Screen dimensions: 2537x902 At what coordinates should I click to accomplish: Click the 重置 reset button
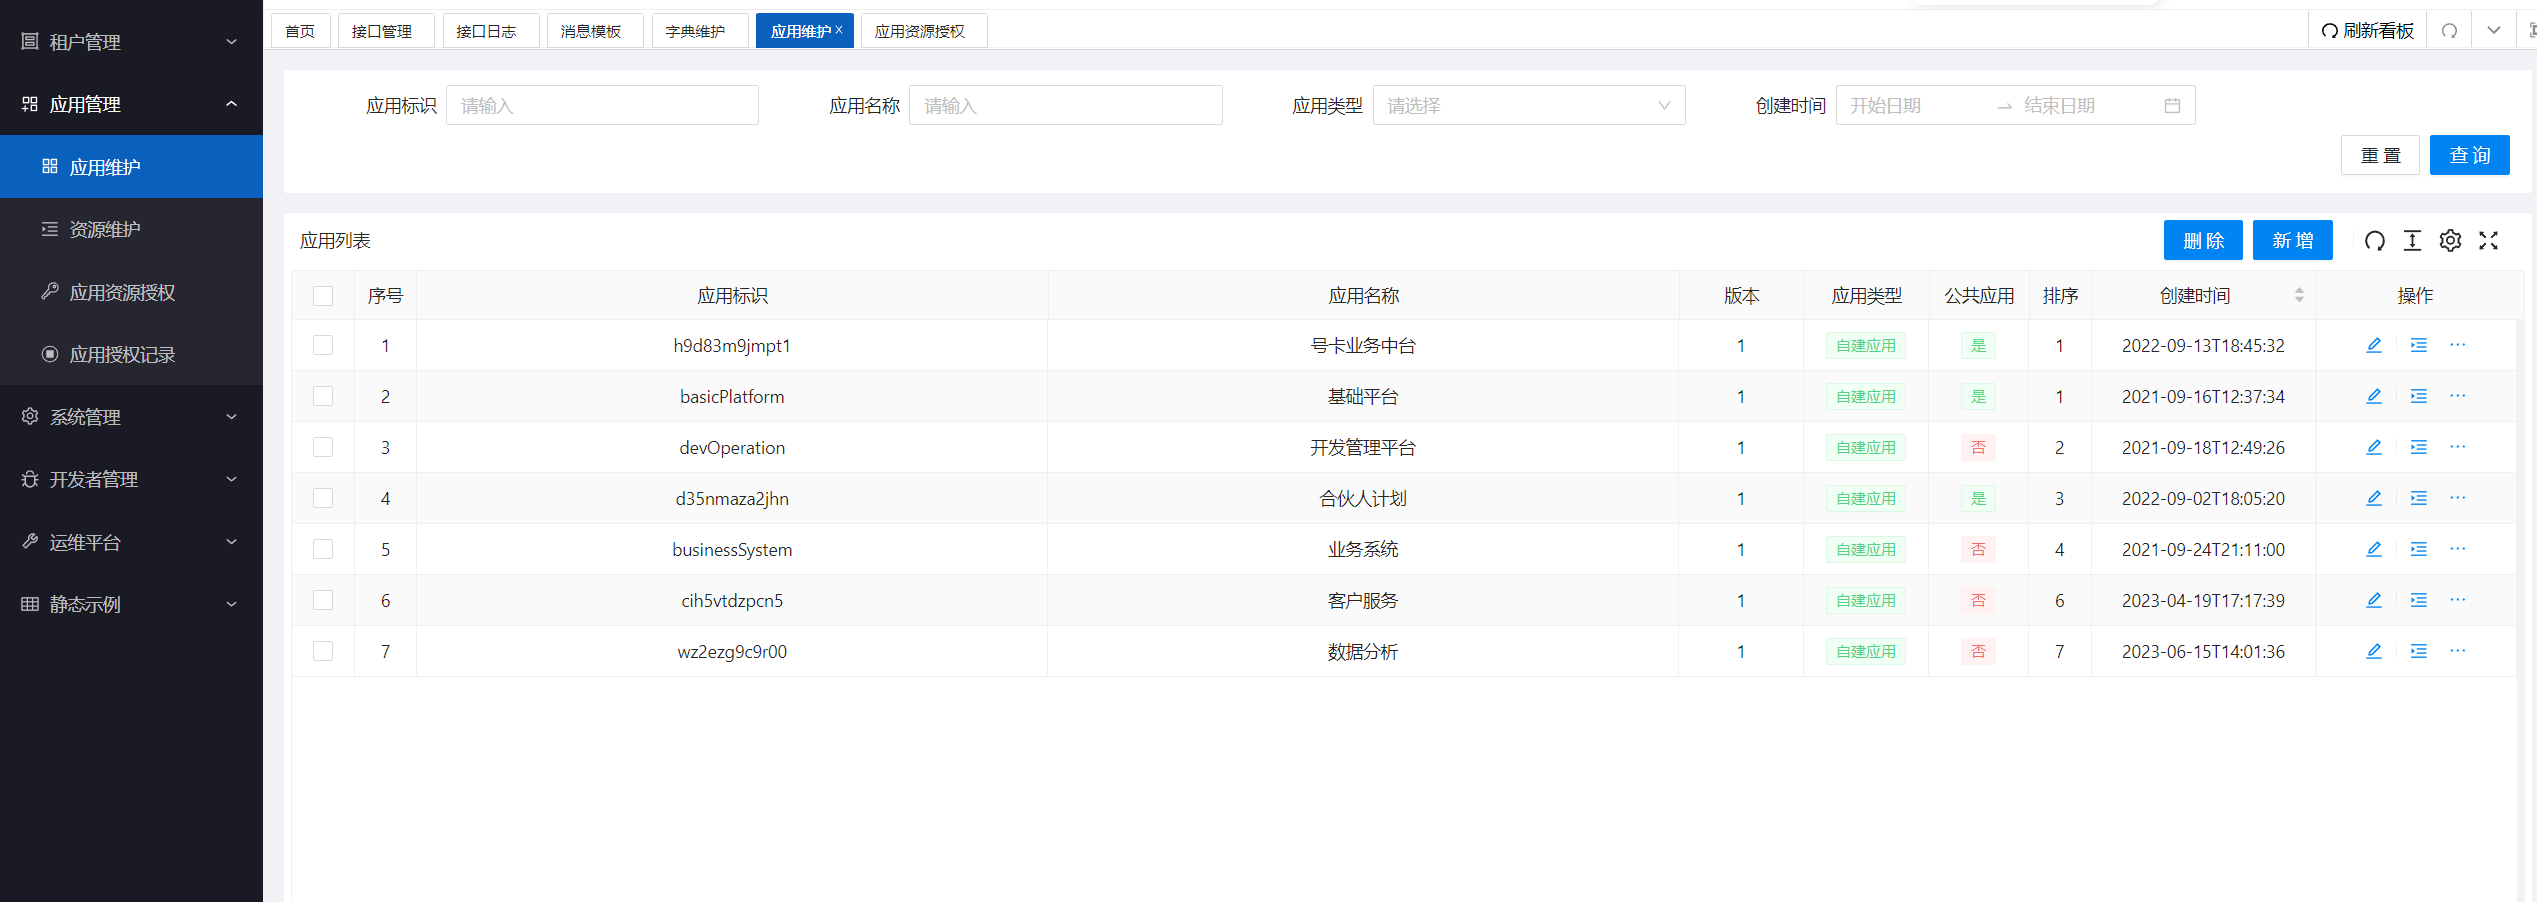(2380, 155)
